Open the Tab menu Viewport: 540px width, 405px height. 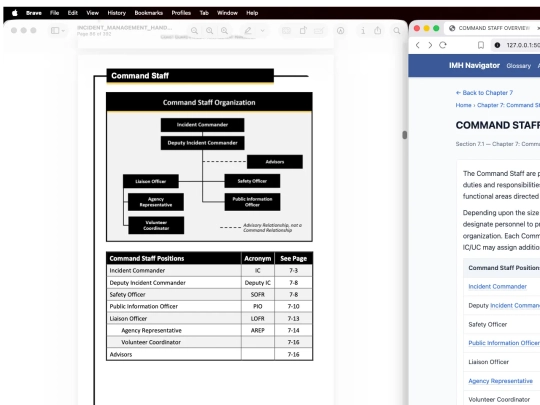click(x=204, y=13)
